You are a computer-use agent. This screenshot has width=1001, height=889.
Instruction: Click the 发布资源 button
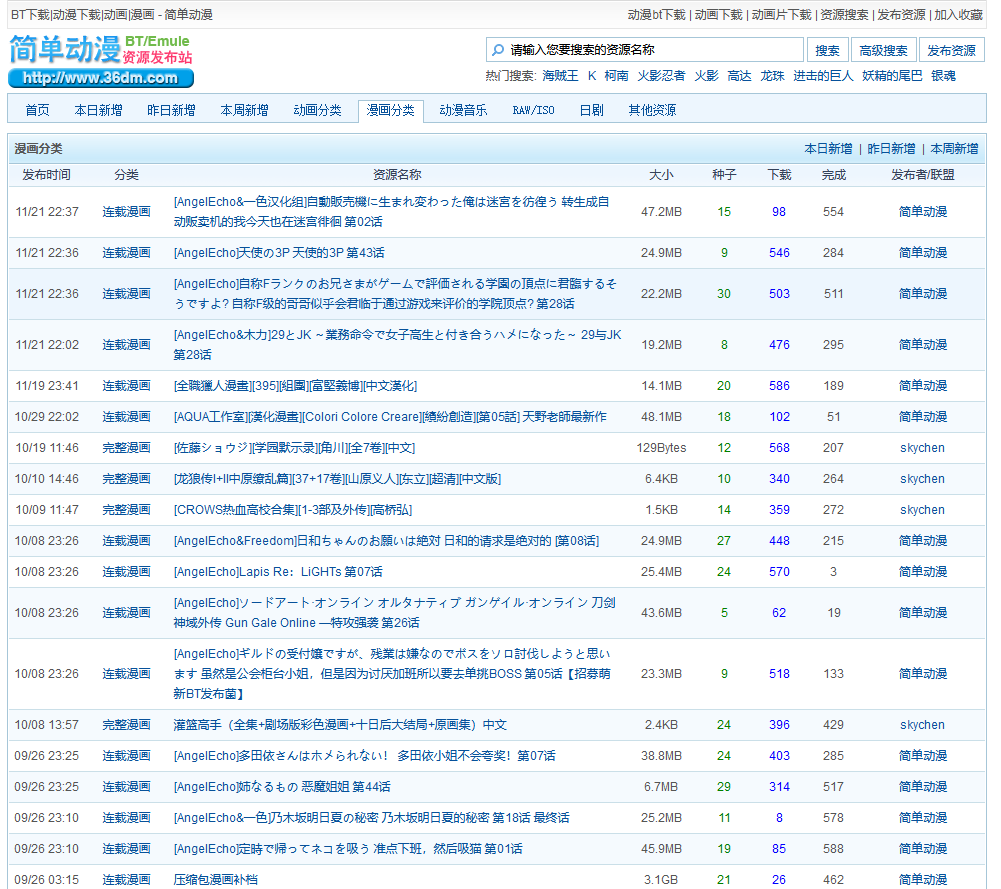[x=951, y=50]
